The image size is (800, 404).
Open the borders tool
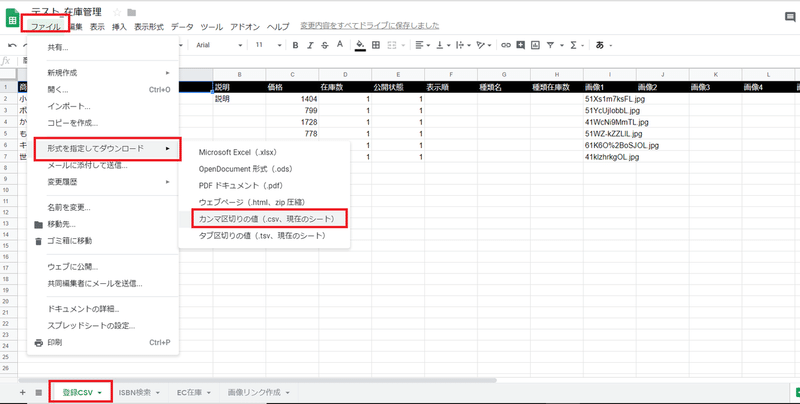(376, 45)
